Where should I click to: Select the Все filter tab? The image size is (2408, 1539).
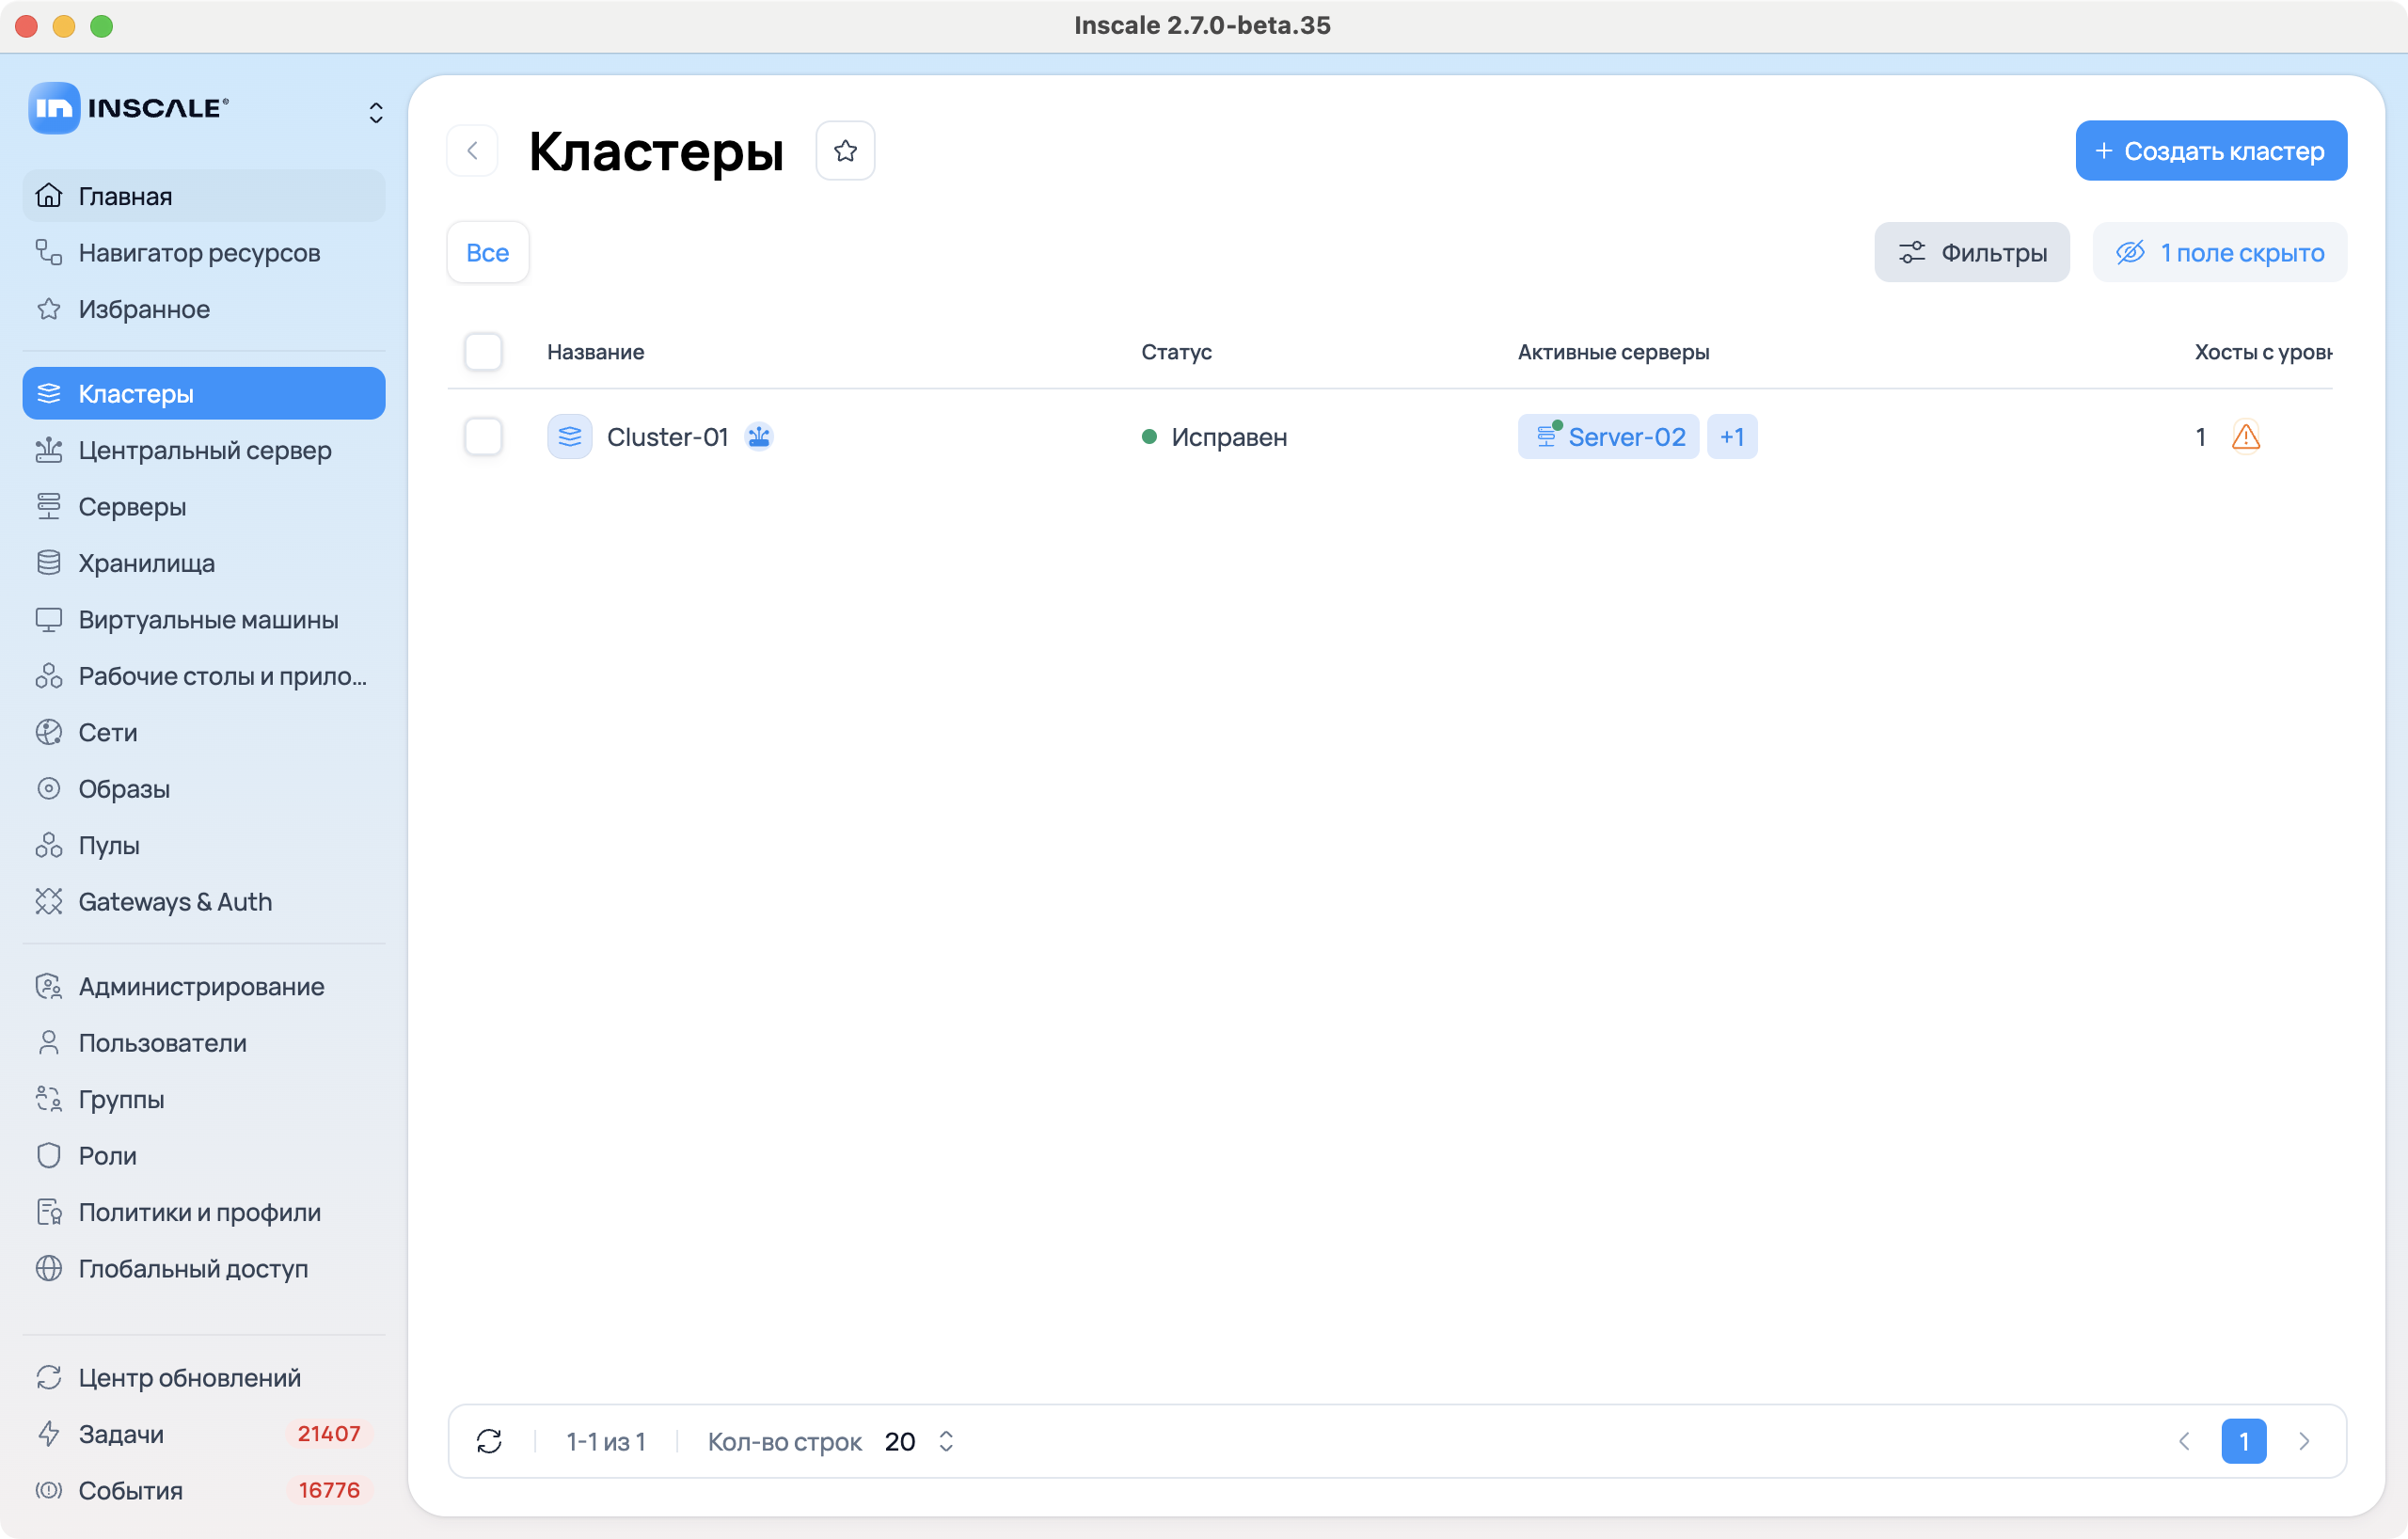tap(488, 253)
